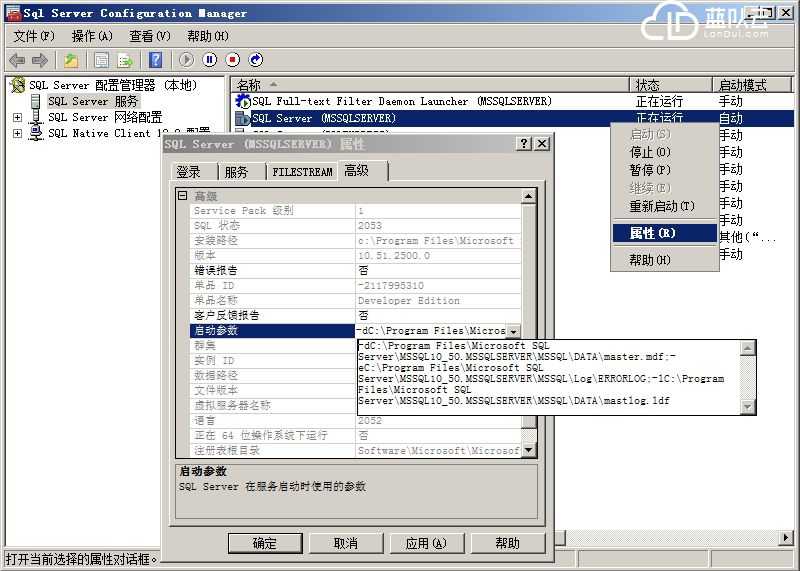This screenshot has height=571, width=800.
Task: Sort by the 名称 column header
Action: coord(431,85)
